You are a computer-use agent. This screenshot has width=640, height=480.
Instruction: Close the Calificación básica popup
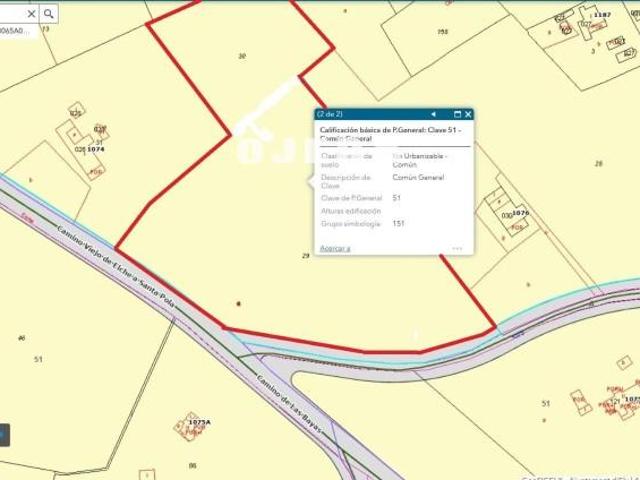click(x=468, y=114)
